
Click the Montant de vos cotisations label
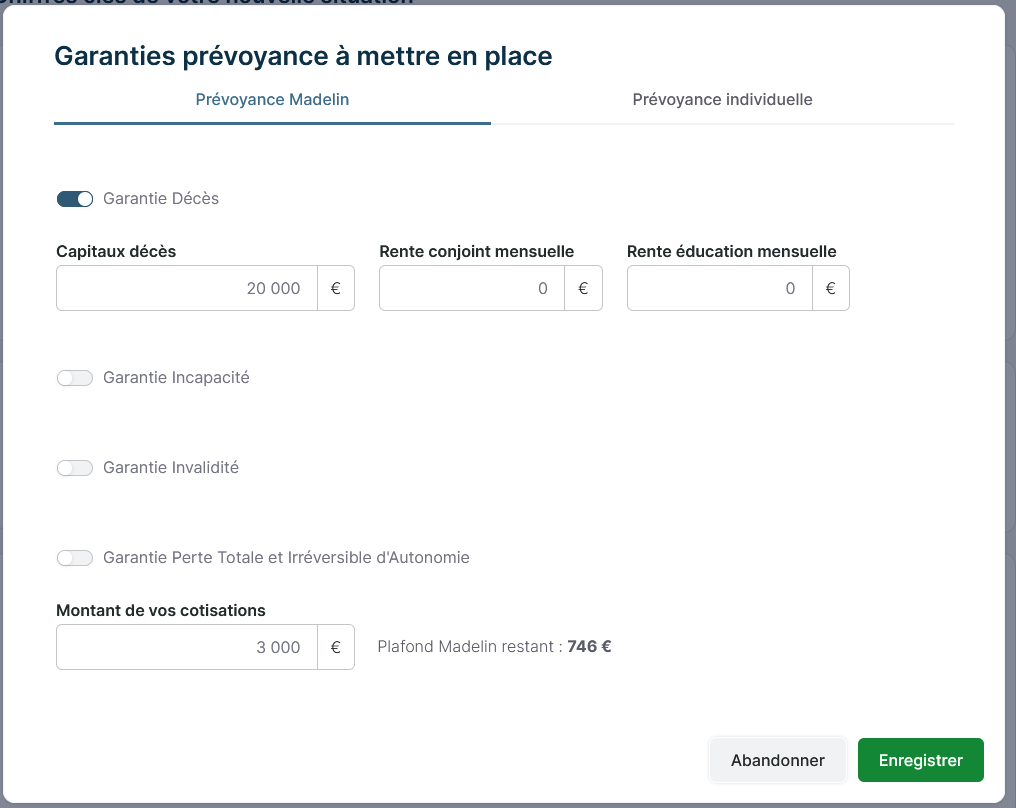[x=161, y=611]
